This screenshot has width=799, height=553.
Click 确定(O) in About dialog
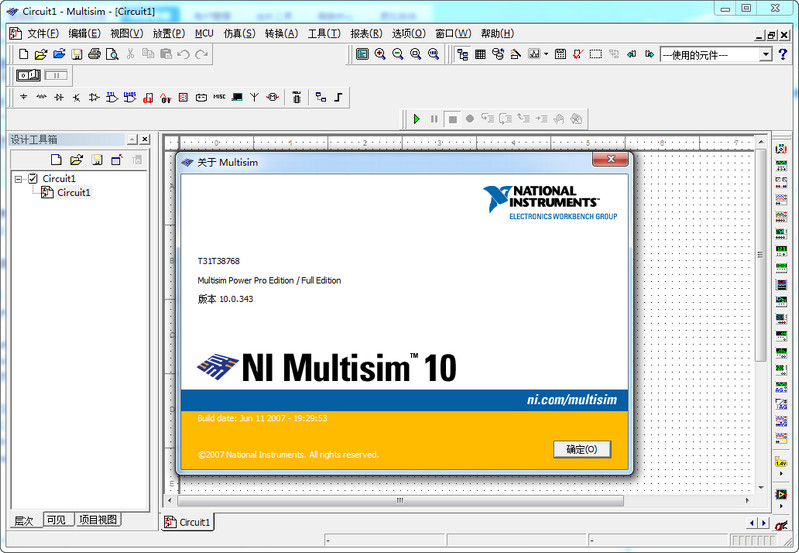pyautogui.click(x=582, y=449)
